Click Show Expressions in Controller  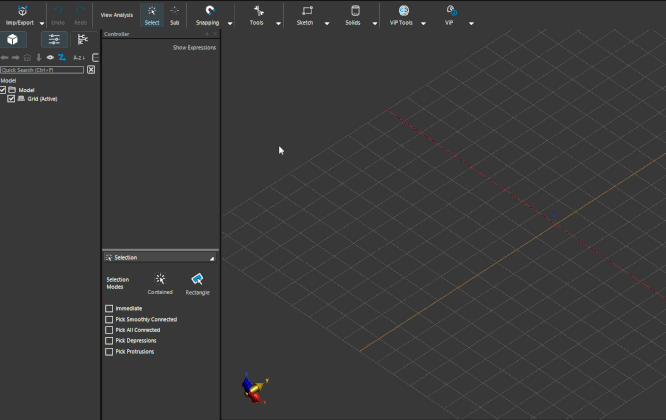click(193, 47)
